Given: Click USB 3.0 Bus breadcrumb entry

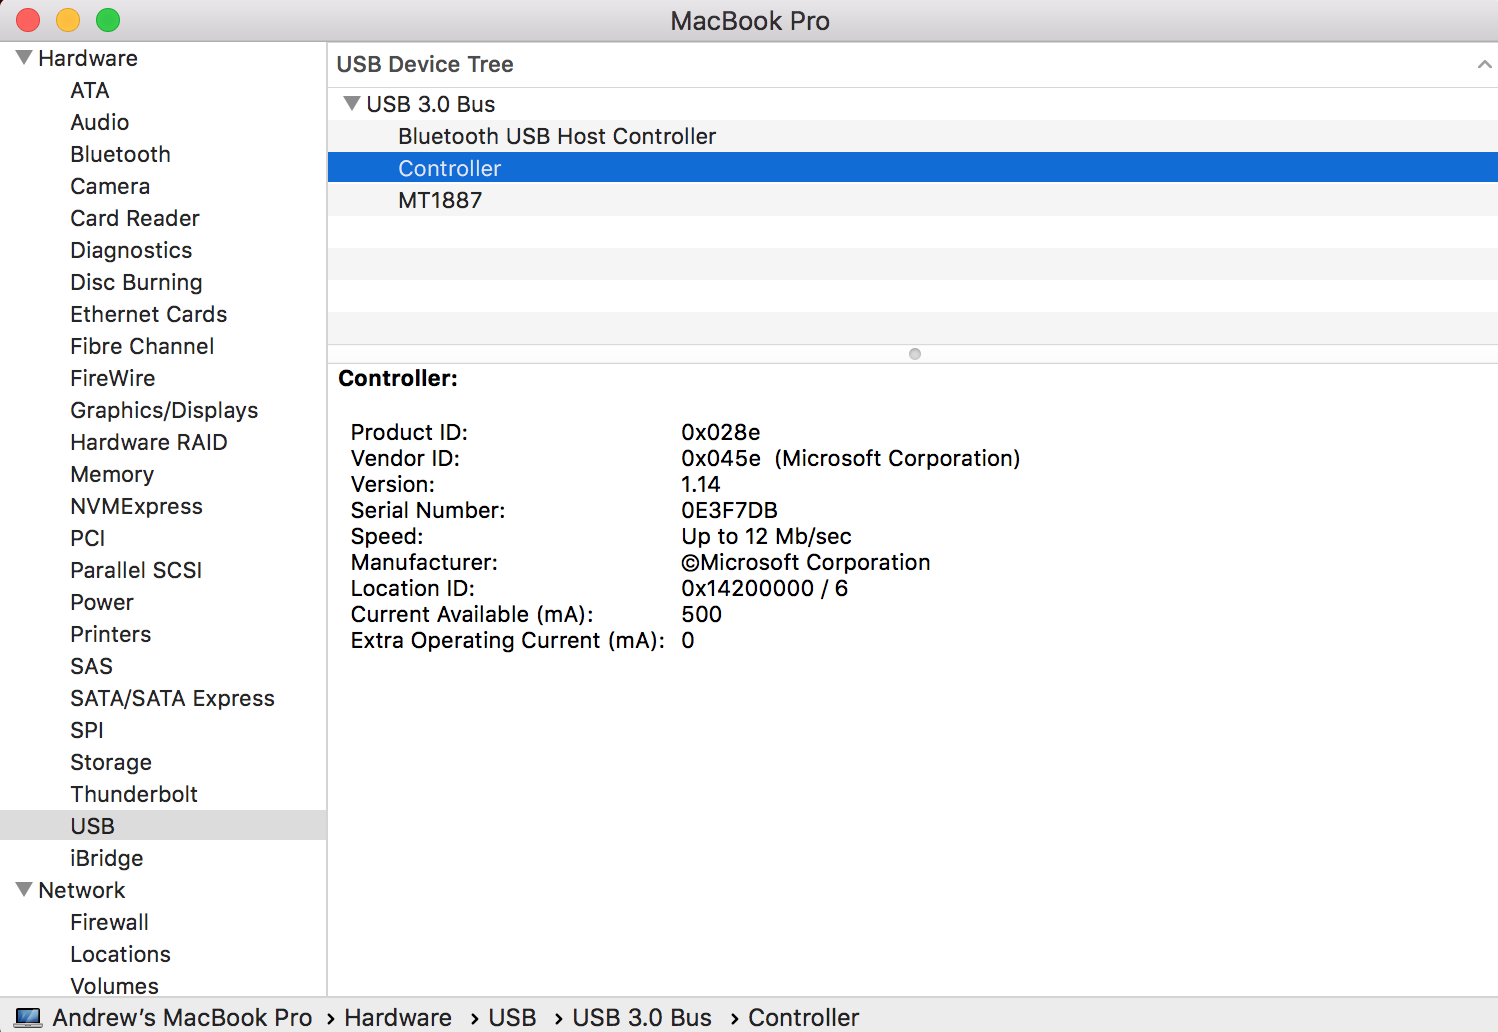Looking at the screenshot, I should [641, 1017].
